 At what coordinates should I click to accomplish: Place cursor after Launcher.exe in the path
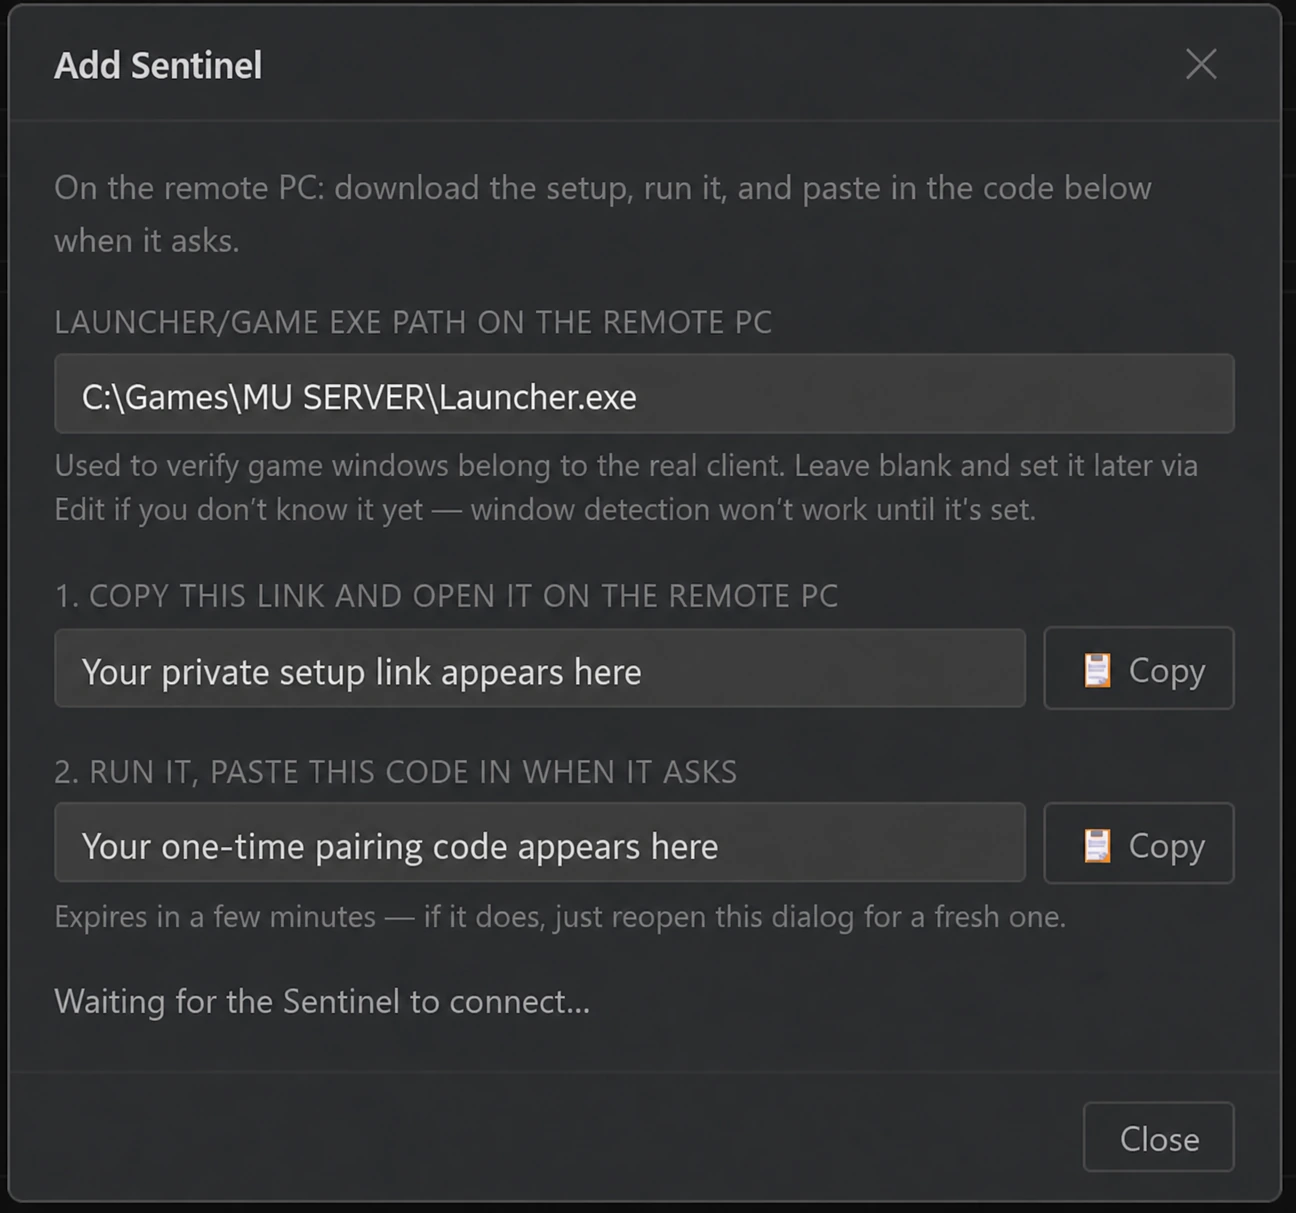pyautogui.click(x=639, y=397)
